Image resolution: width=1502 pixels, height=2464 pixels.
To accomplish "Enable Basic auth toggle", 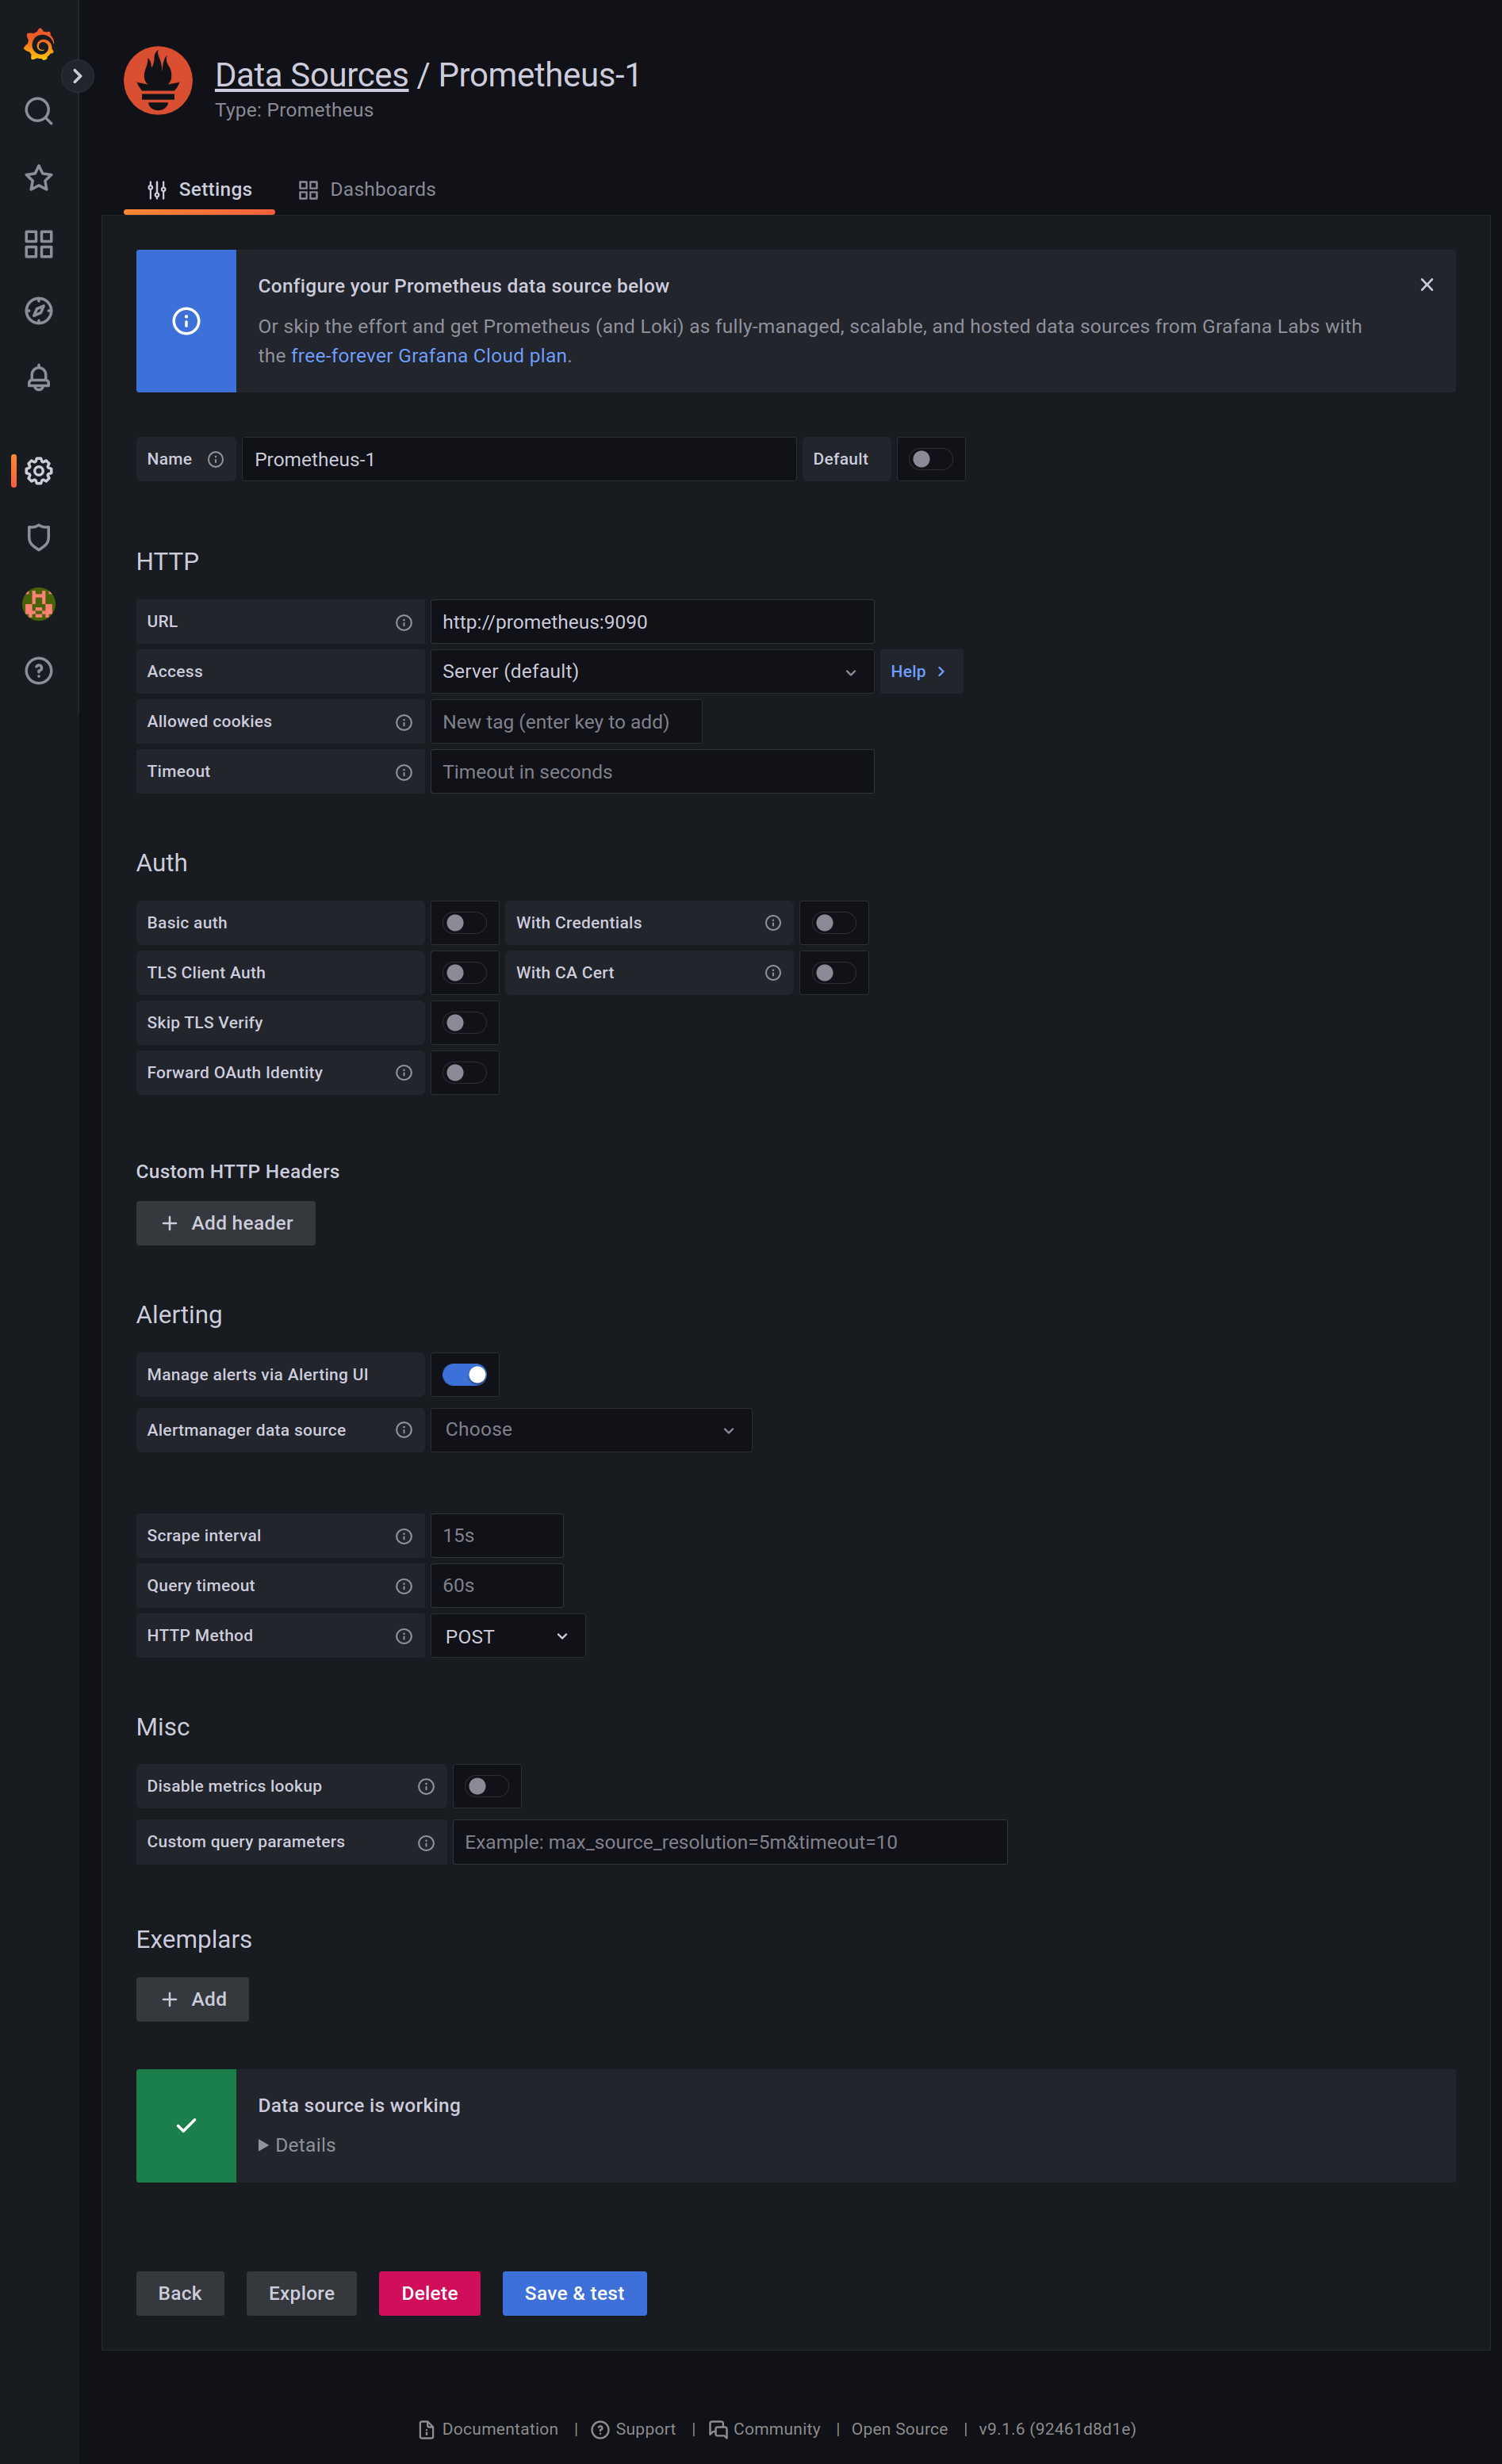I will point(465,923).
